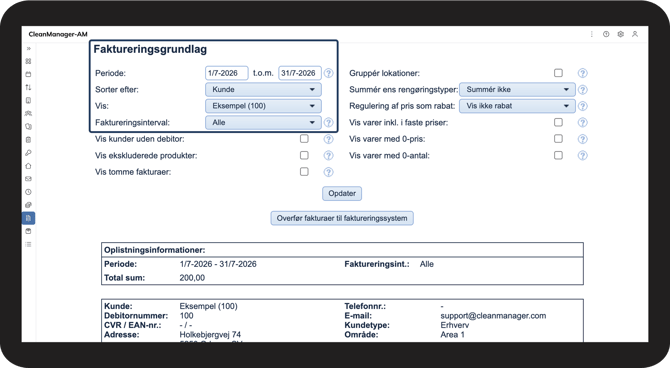The height and width of the screenshot is (368, 670).
Task: Enable Vis ekskluderede produkter checkbox
Action: (x=304, y=155)
